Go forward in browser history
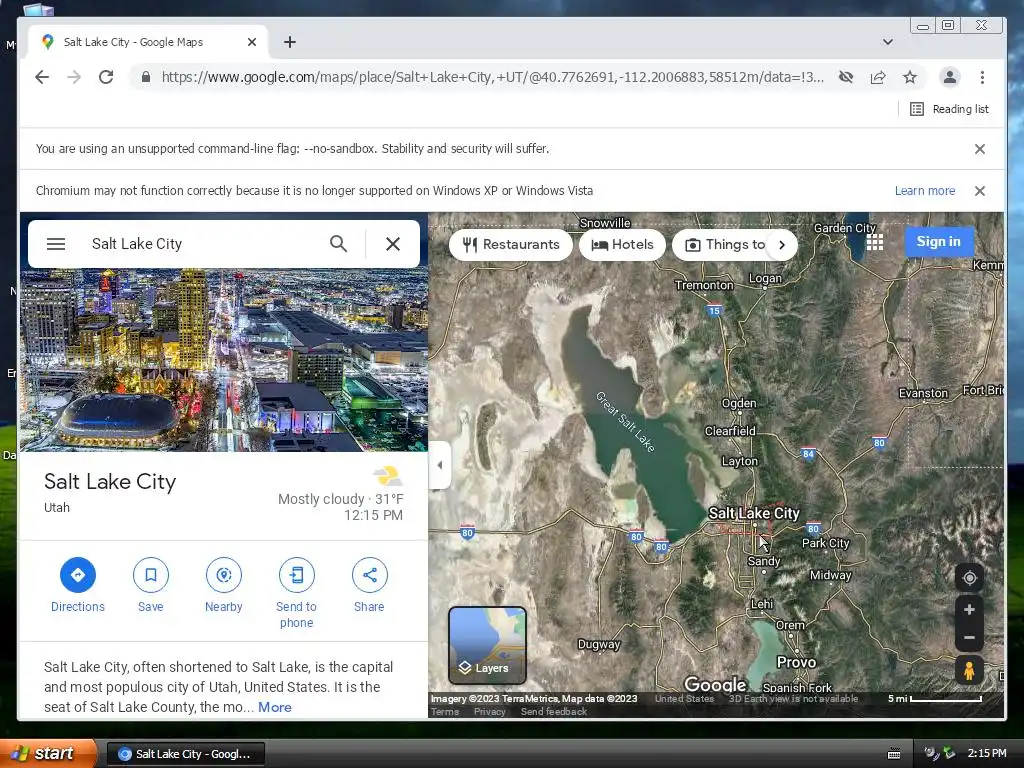This screenshot has width=1024, height=768. click(74, 77)
